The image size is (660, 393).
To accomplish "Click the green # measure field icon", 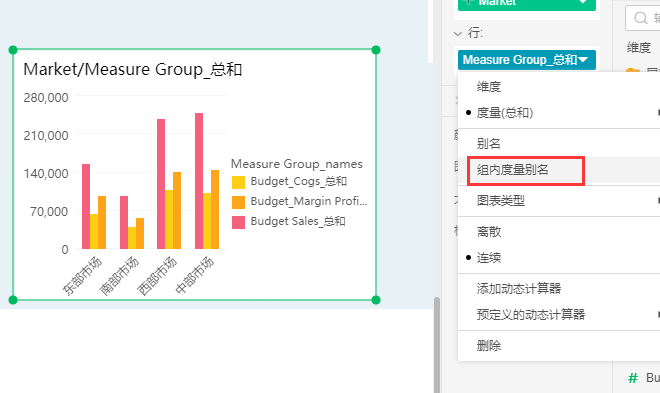I will pyautogui.click(x=633, y=378).
